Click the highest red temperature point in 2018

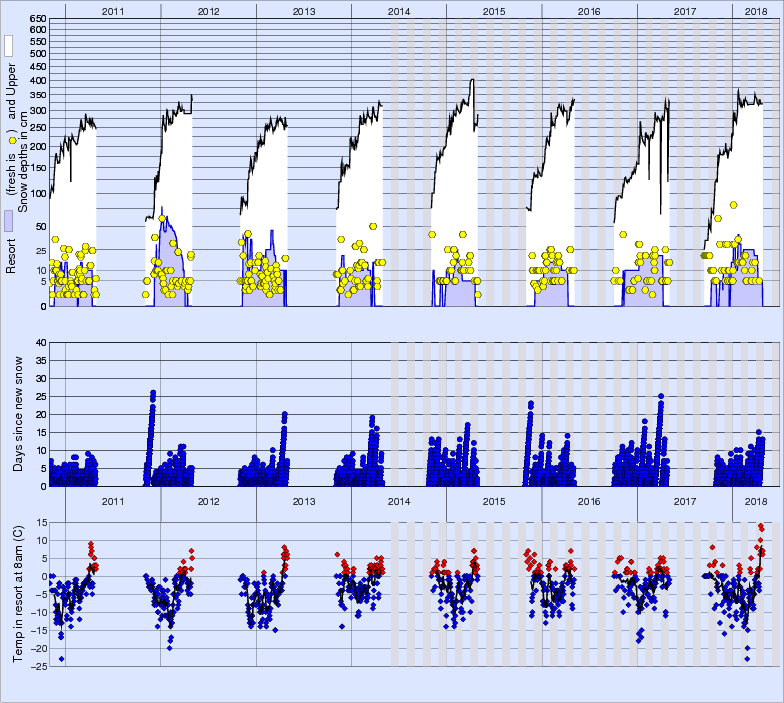761,526
